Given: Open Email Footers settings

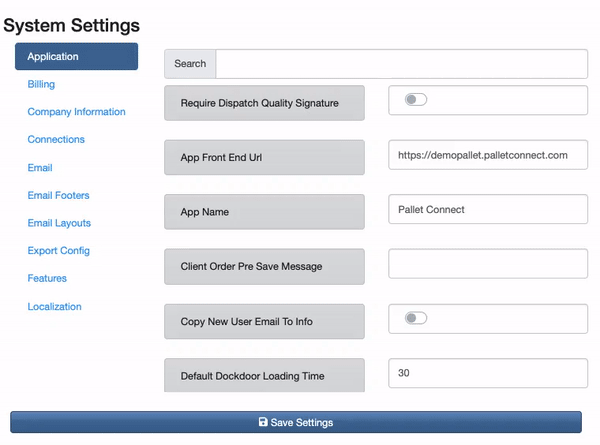Looking at the screenshot, I should pos(59,195).
